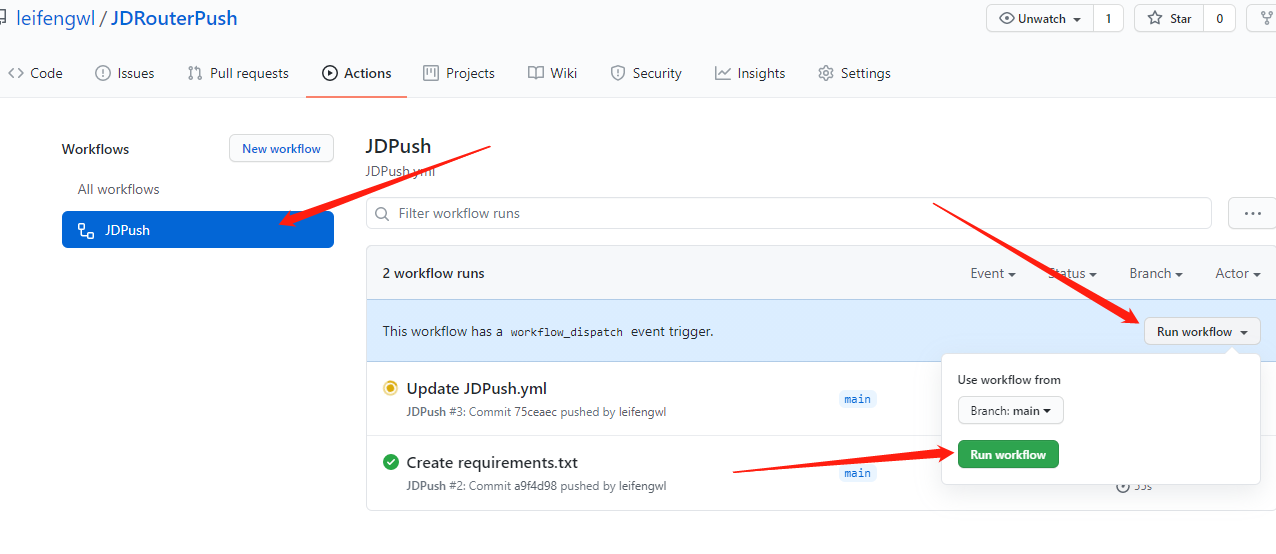
Task: Click the green success check icon
Action: coord(391,462)
